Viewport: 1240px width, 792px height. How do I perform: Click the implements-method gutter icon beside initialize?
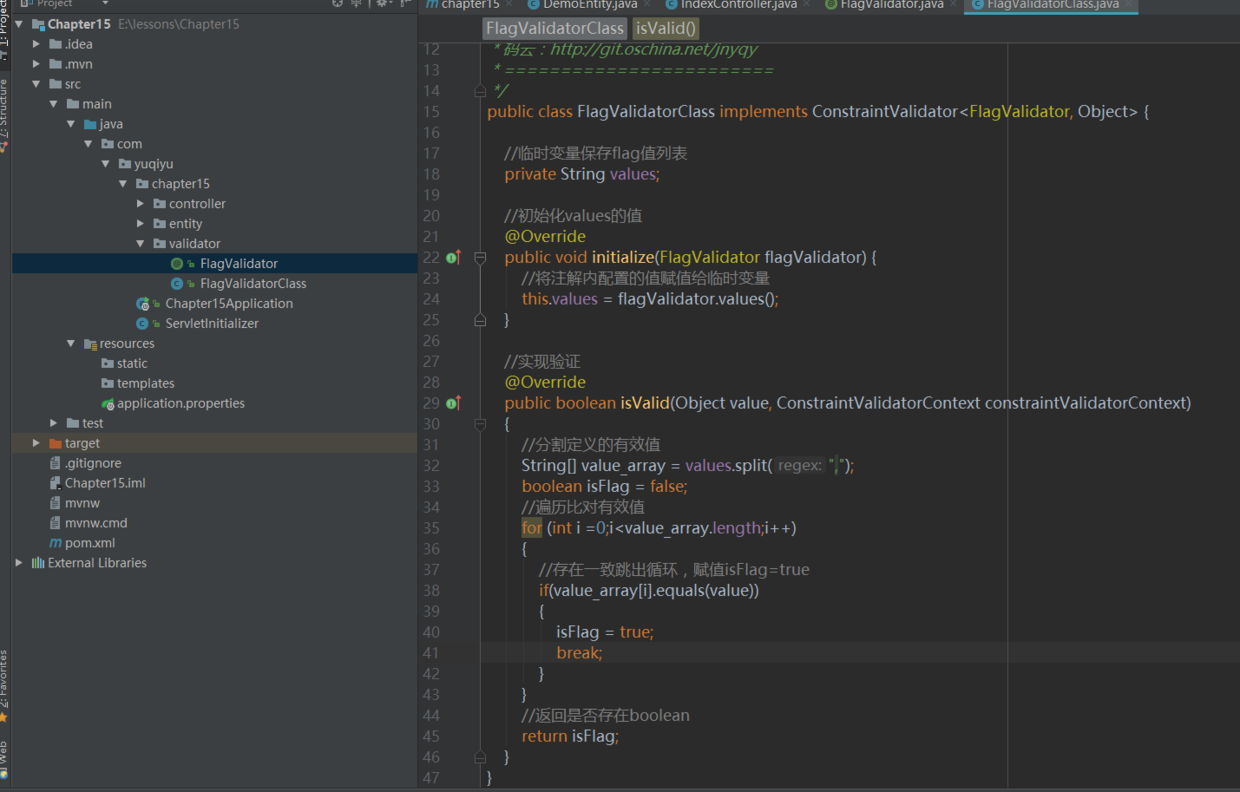[453, 258]
